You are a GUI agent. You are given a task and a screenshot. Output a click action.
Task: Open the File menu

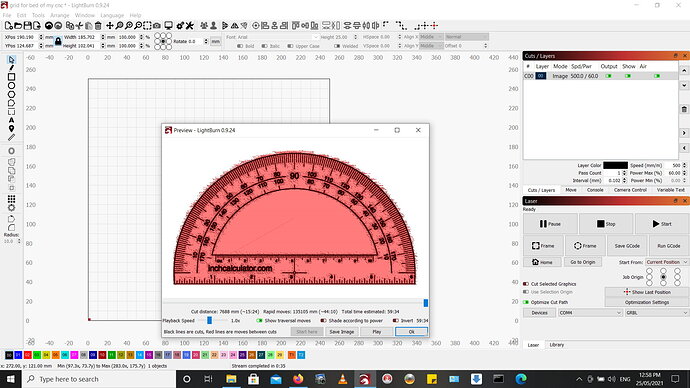7,15
